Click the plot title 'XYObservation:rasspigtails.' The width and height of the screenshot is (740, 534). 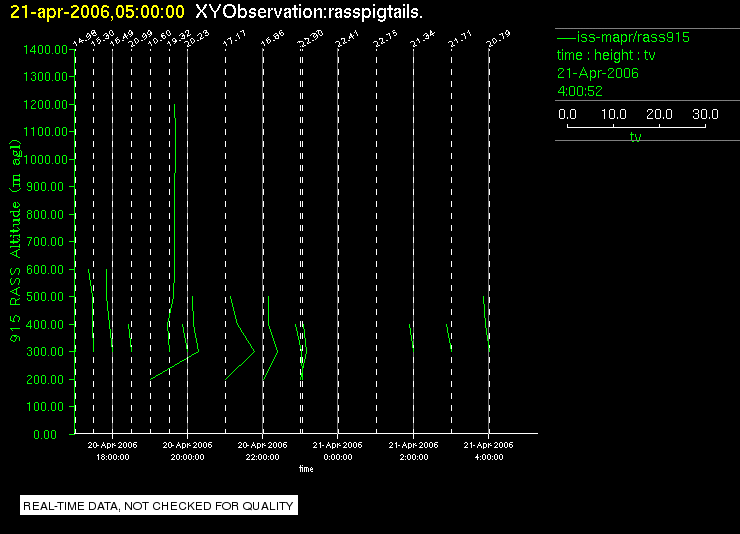[309, 12]
